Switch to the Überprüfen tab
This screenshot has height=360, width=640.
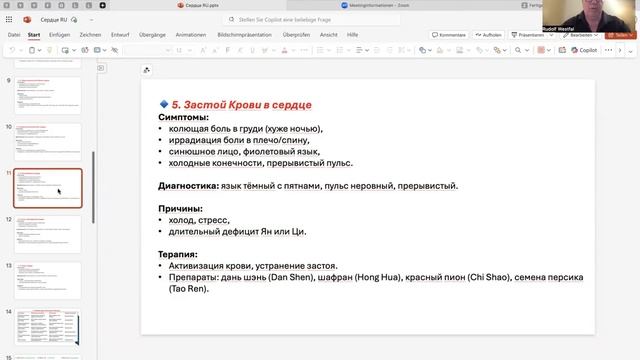[x=296, y=35]
